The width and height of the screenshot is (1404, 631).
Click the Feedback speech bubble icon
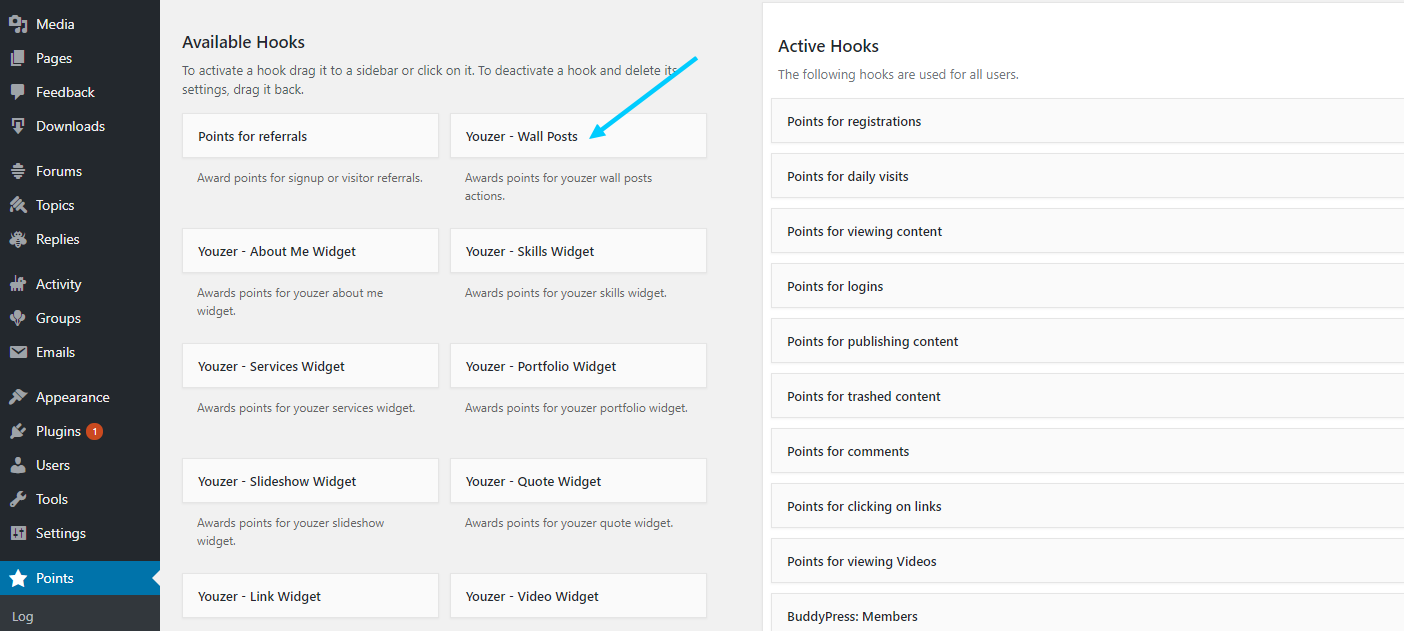[x=17, y=92]
